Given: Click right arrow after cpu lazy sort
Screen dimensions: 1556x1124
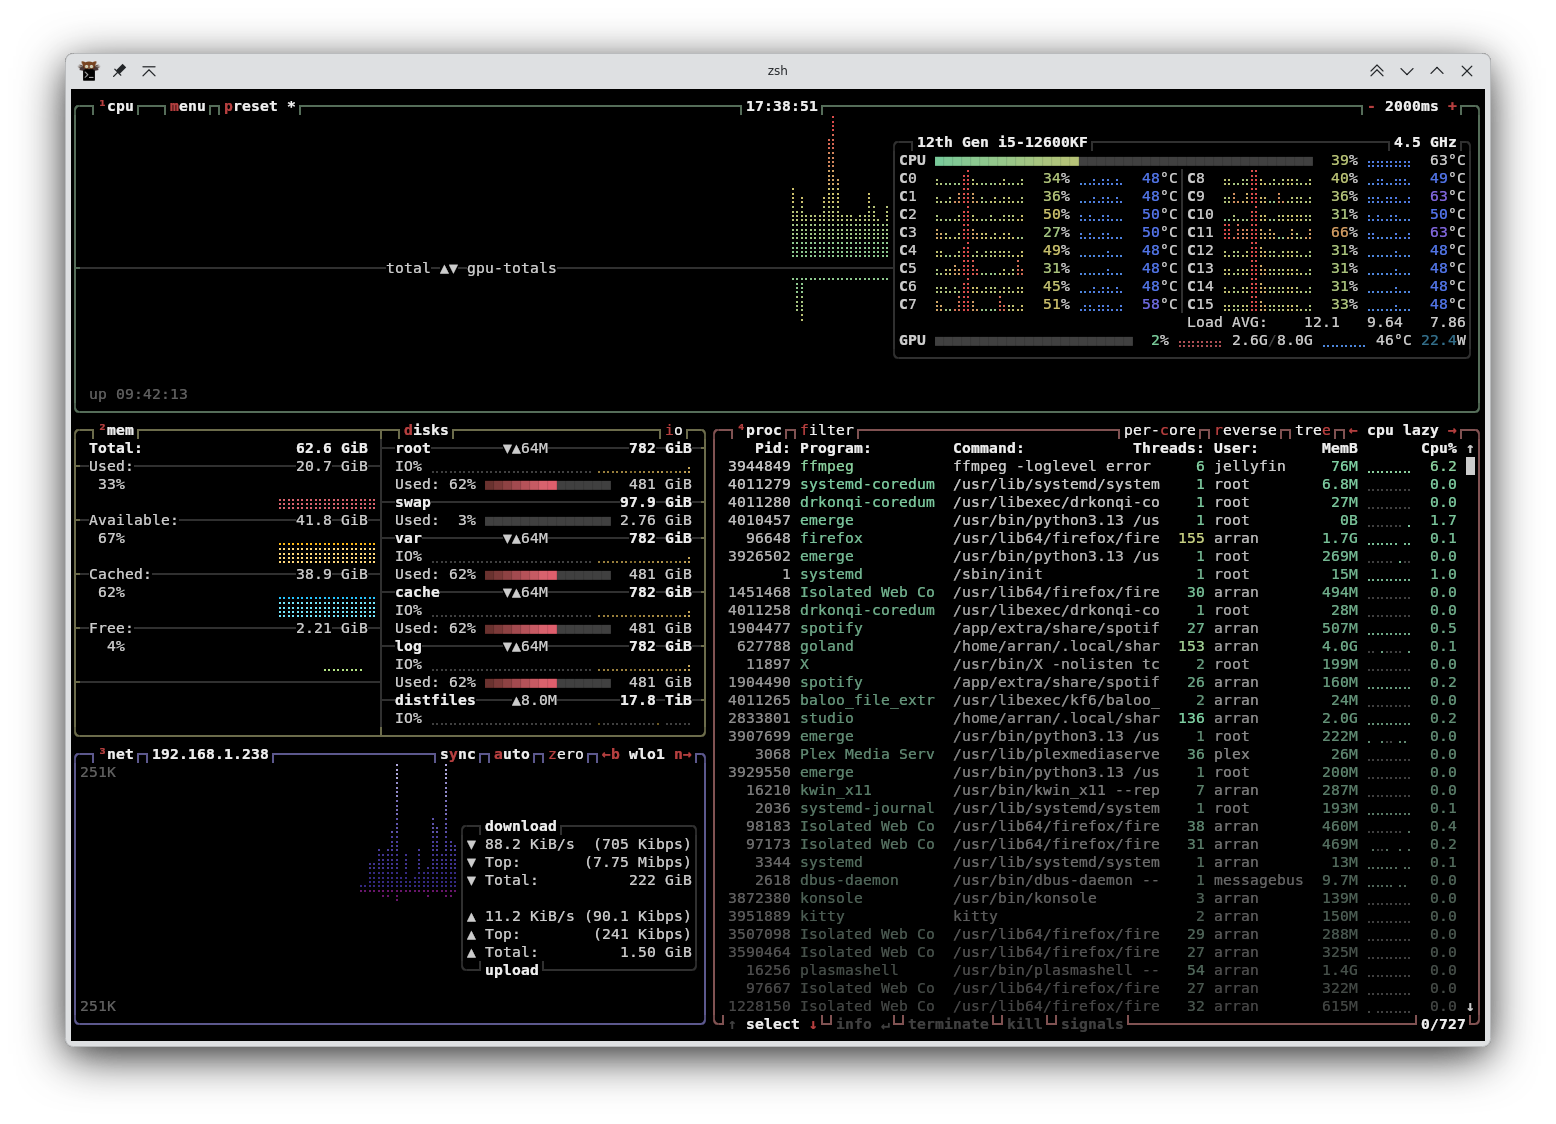Looking at the screenshot, I should [x=1452, y=431].
